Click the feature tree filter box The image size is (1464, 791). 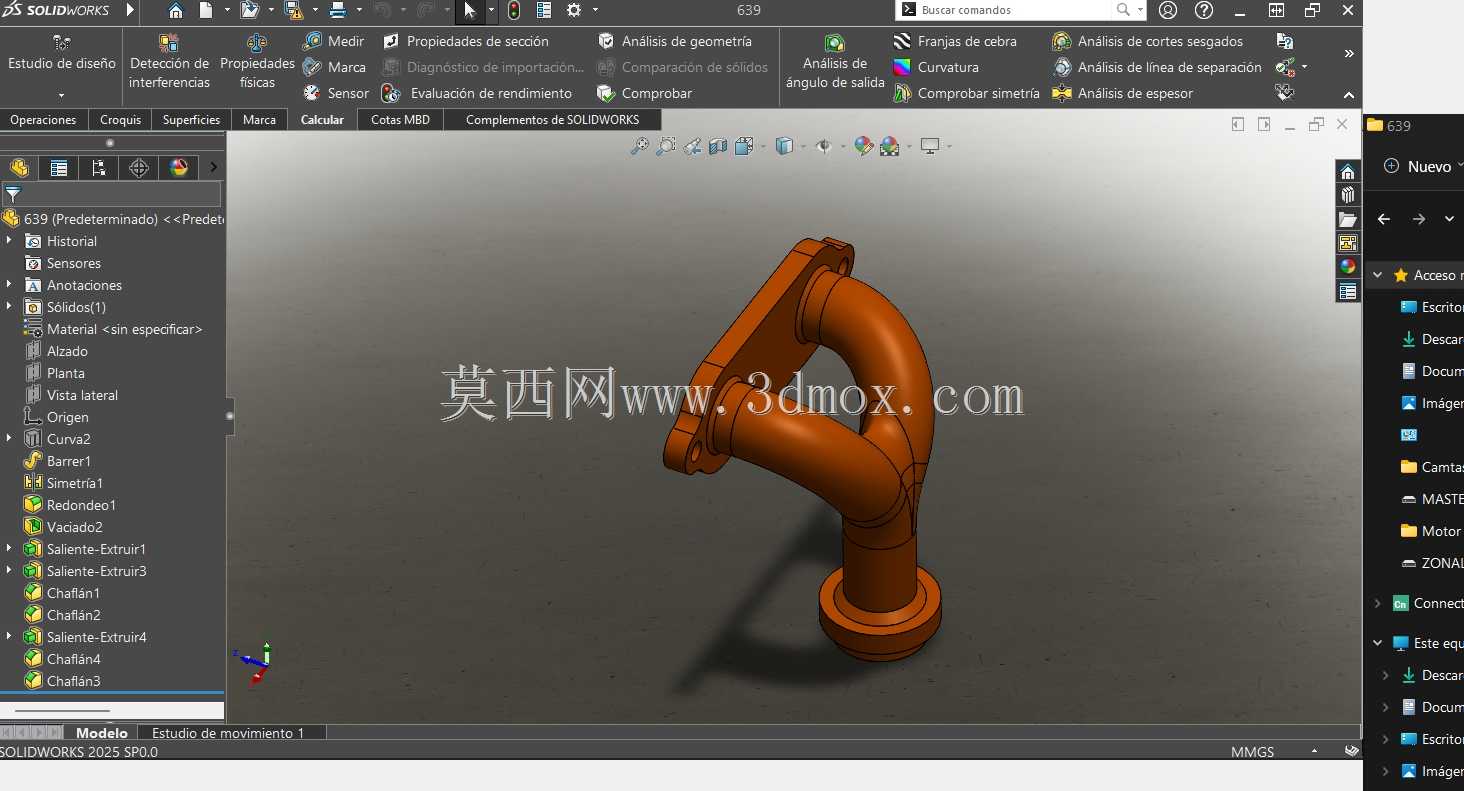(x=112, y=194)
